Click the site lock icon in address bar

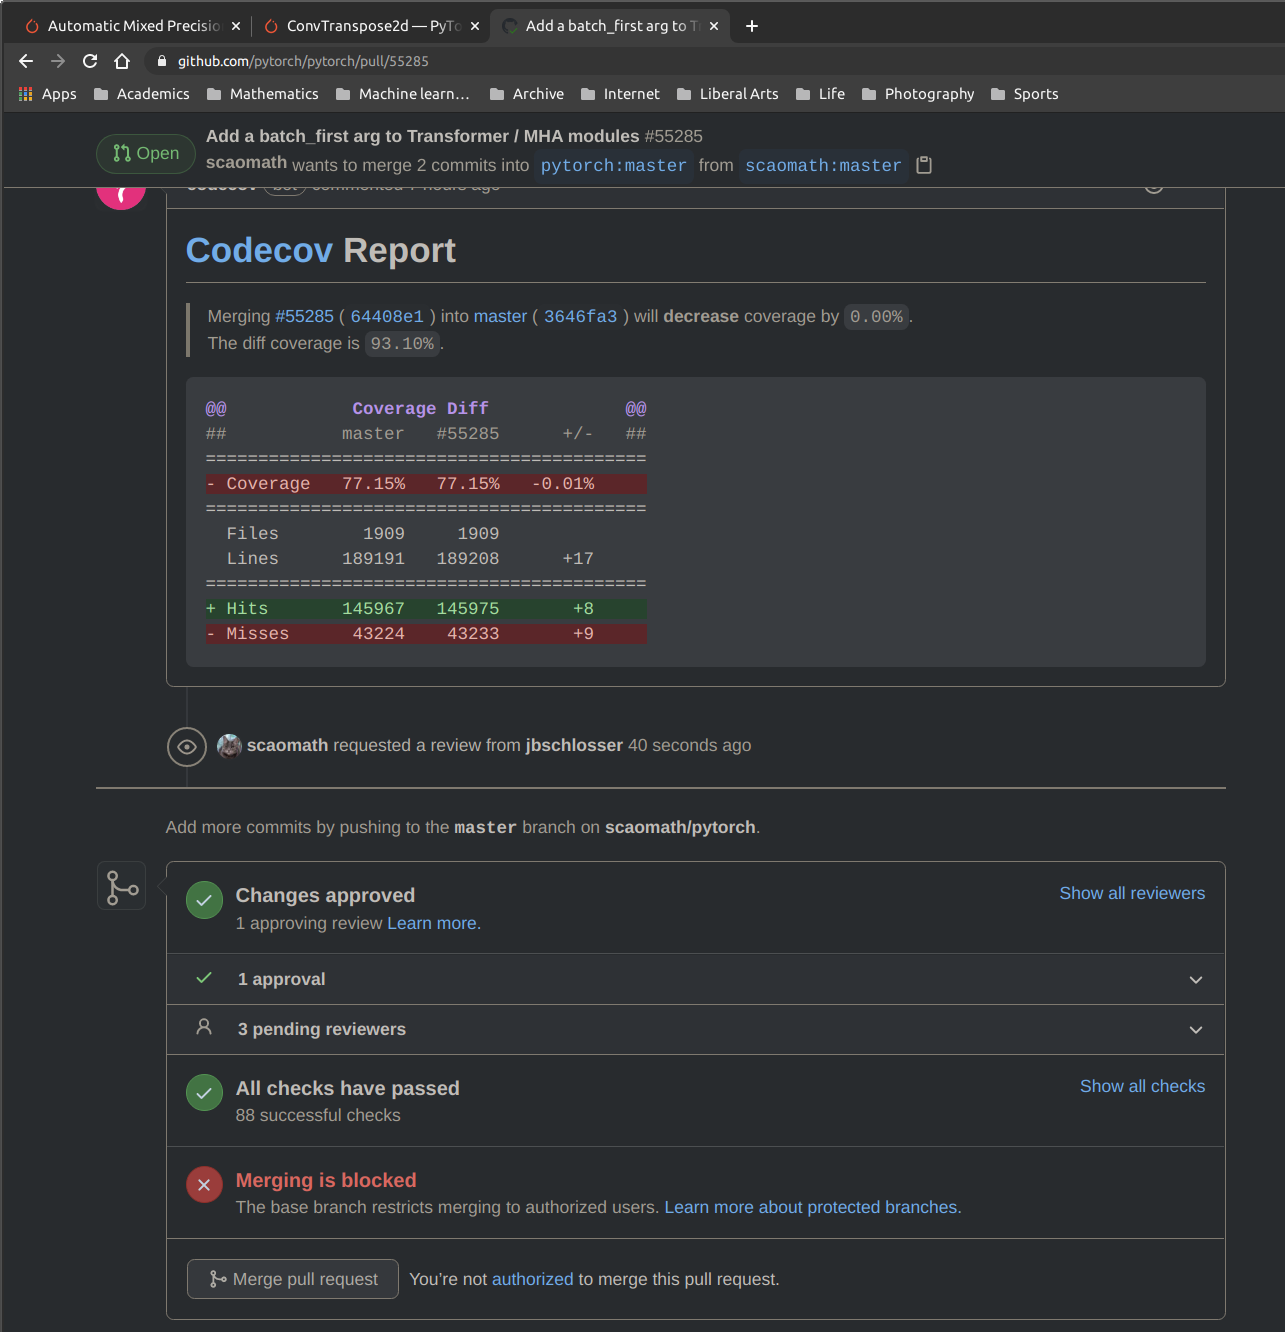pyautogui.click(x=162, y=61)
